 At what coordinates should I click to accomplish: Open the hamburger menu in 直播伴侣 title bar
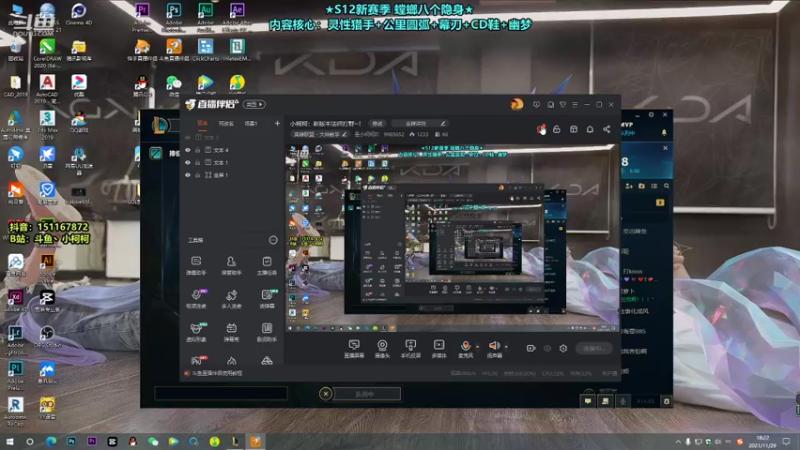point(575,105)
